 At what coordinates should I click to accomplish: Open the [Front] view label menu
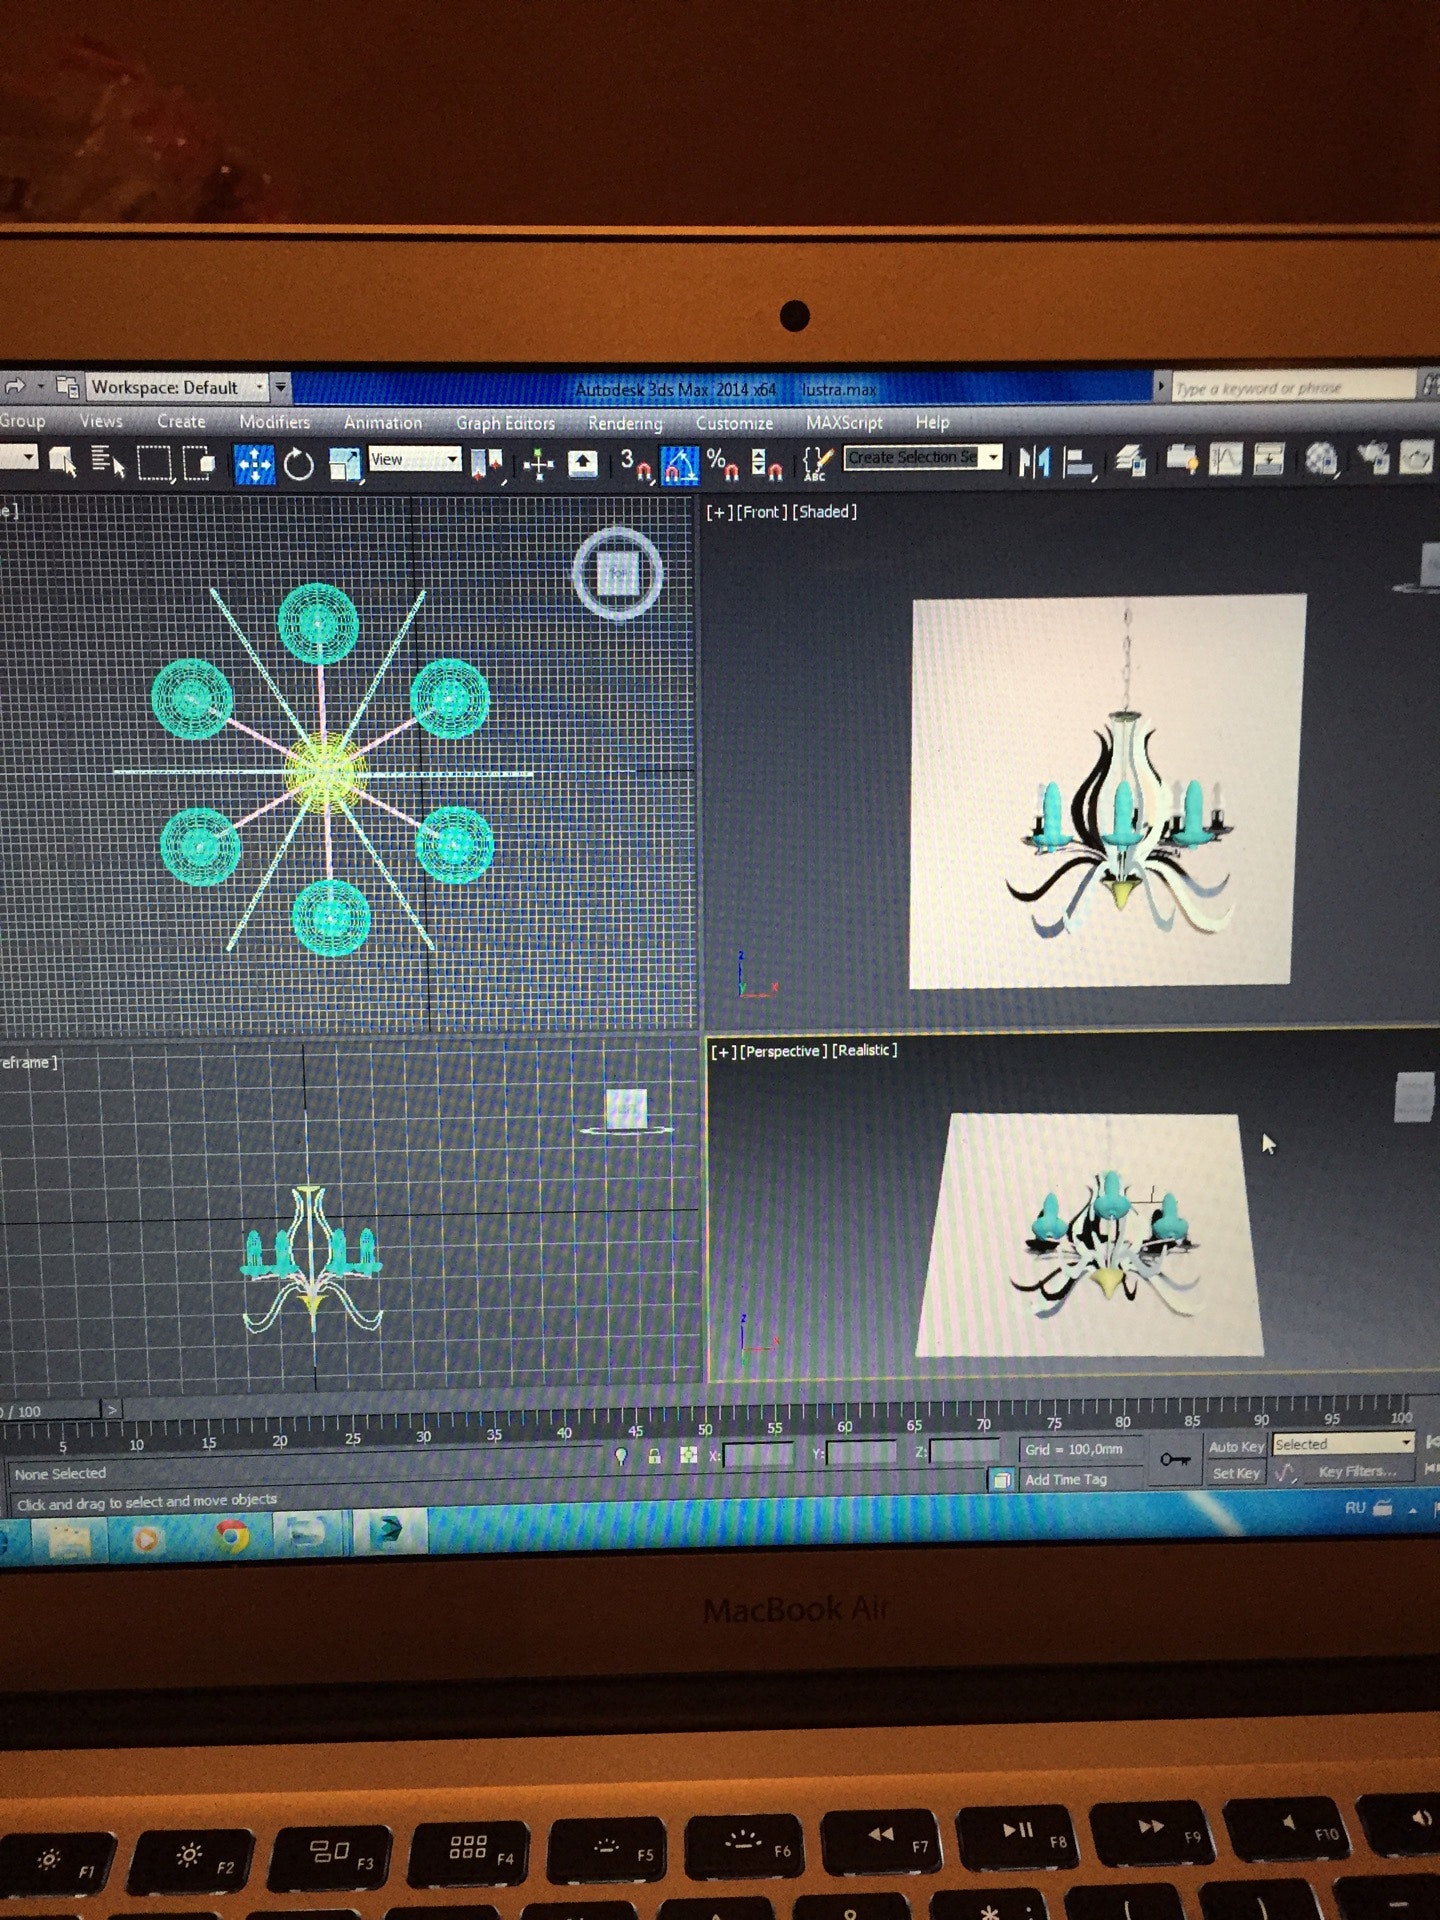[x=762, y=512]
